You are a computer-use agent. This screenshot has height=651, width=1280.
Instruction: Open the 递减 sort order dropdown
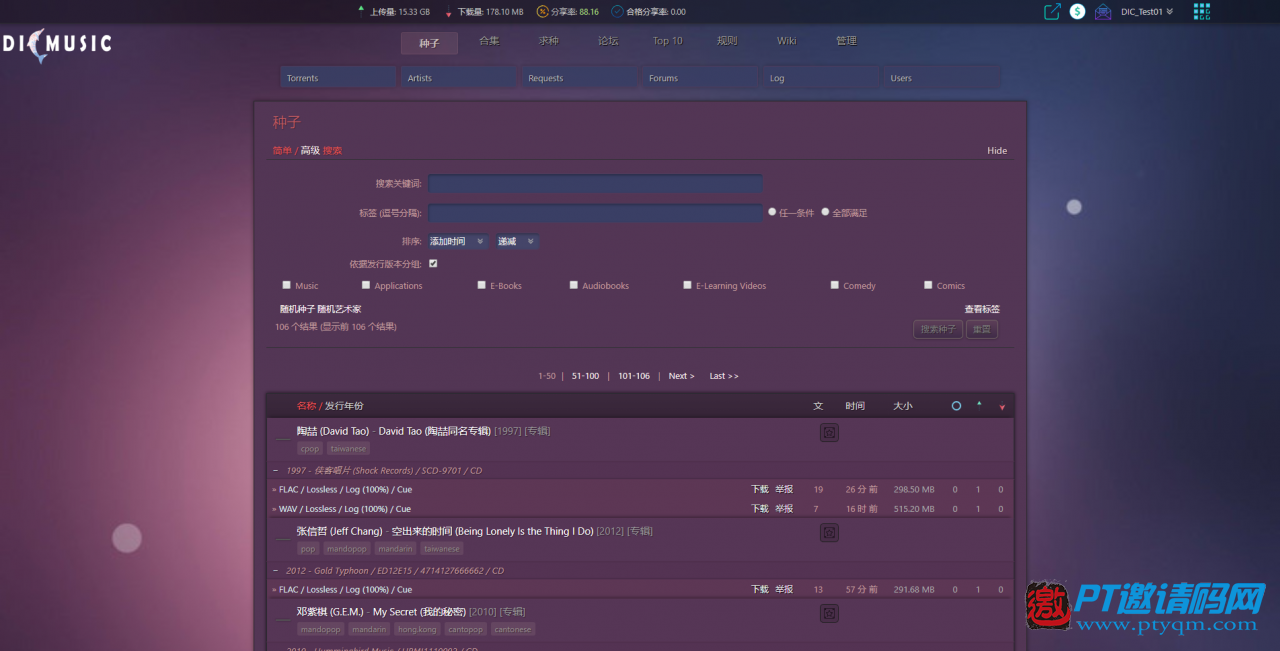click(x=517, y=241)
